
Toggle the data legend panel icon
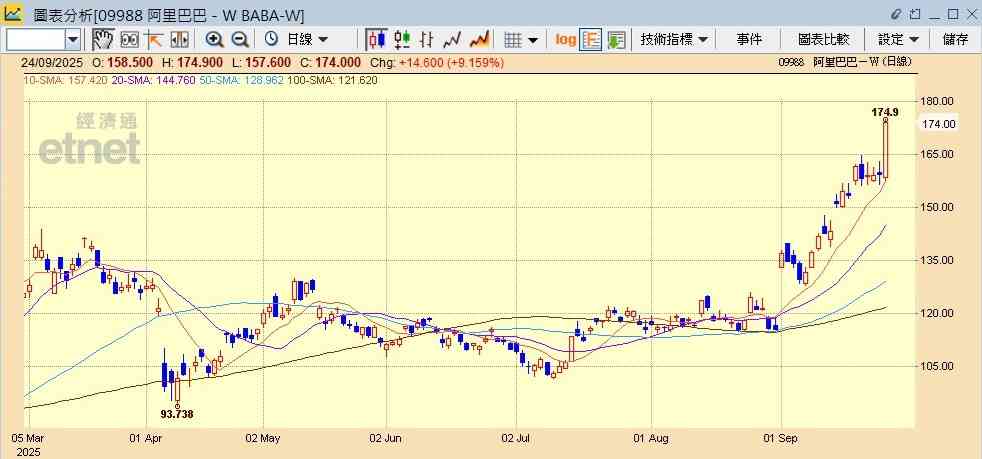(x=591, y=39)
